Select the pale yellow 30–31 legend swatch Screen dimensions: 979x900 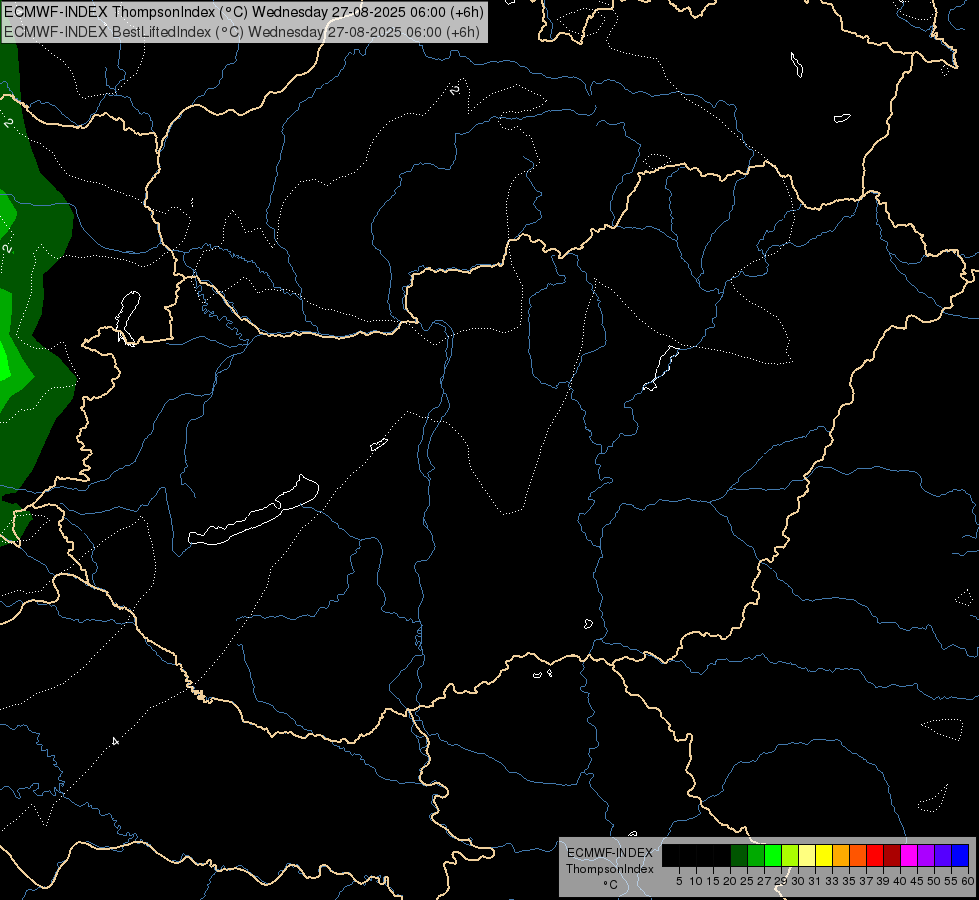tap(807, 855)
